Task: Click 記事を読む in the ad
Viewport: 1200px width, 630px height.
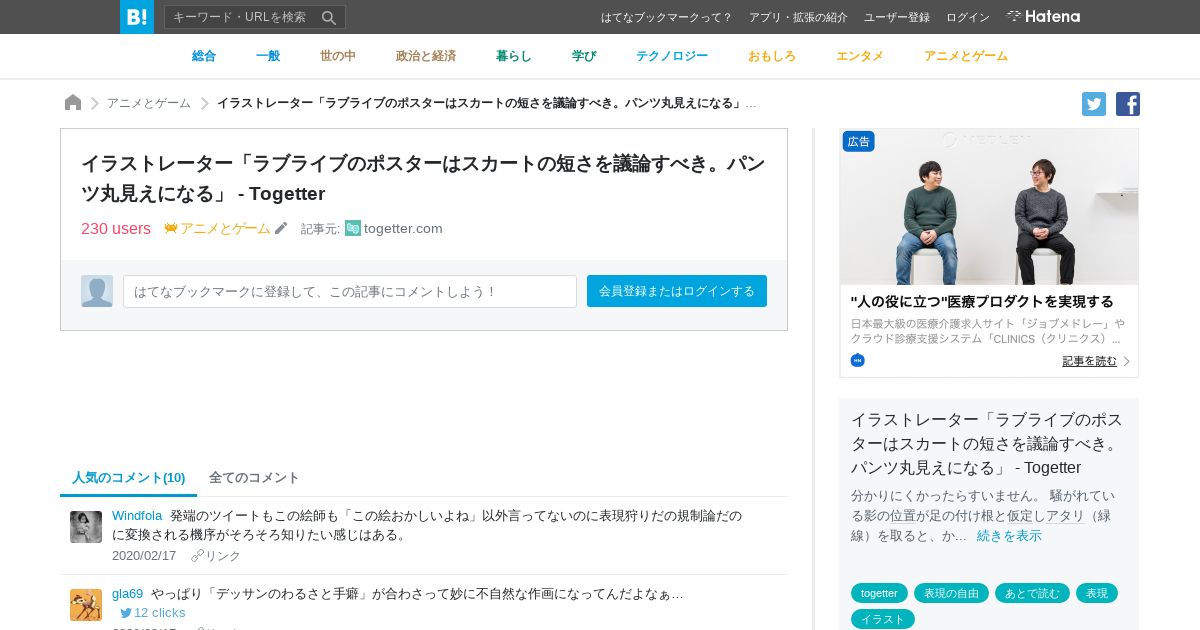Action: point(1090,361)
